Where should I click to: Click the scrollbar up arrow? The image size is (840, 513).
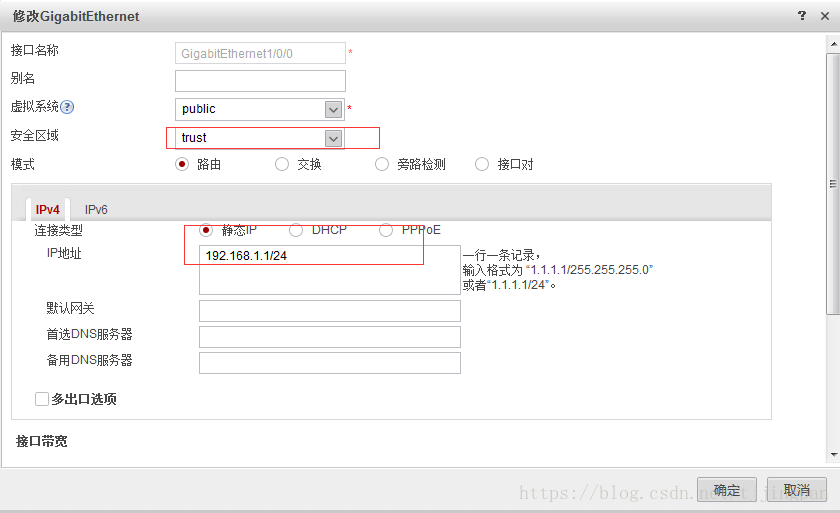[x=833, y=44]
